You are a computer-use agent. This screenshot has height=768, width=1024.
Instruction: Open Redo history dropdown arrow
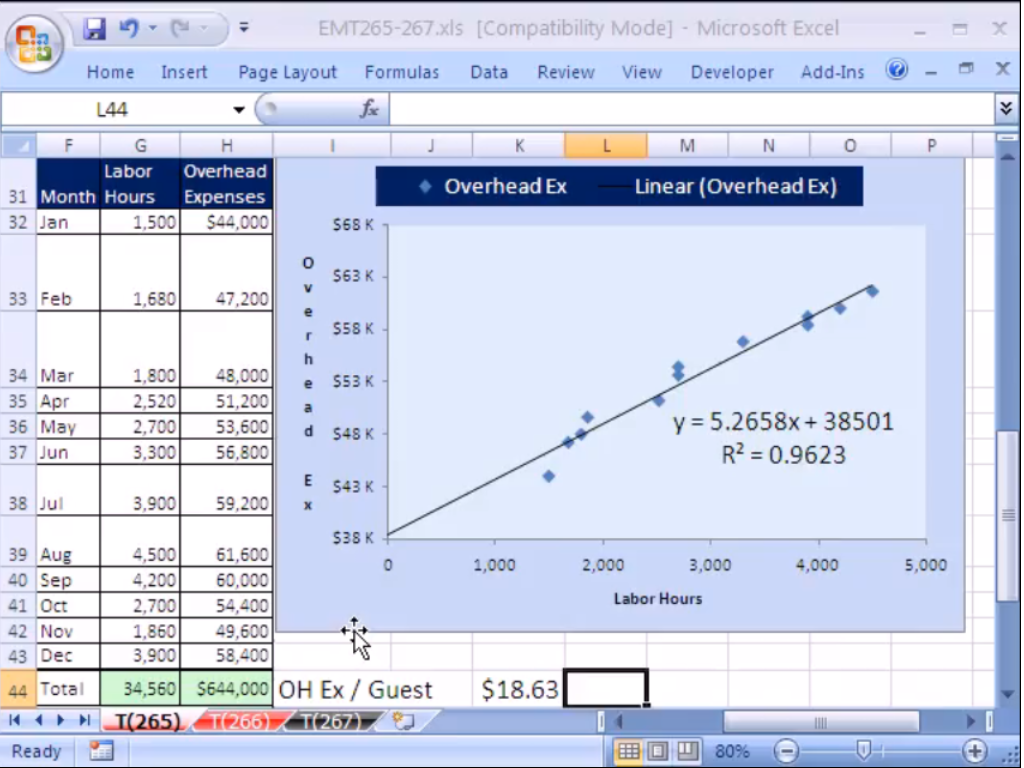click(x=204, y=28)
